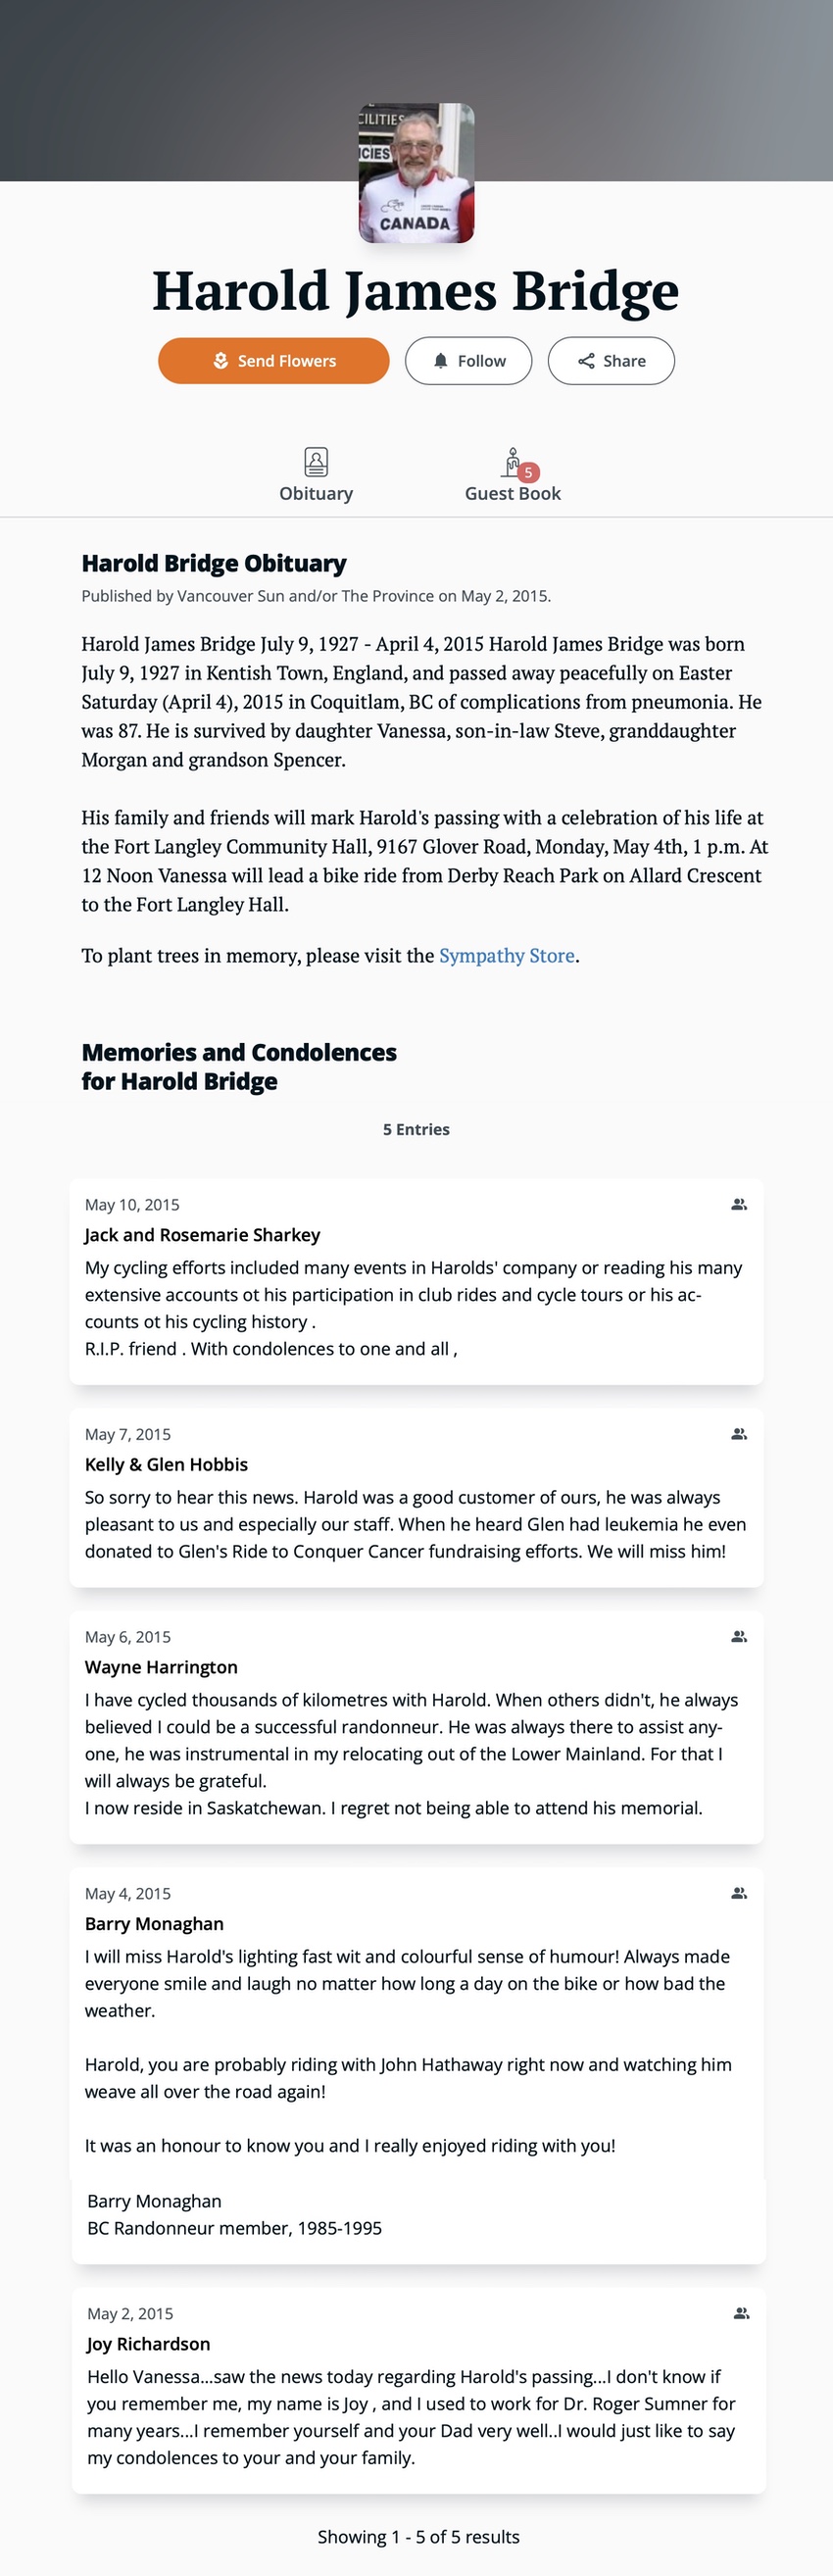Click the people icon on Barry Monaghan's entry
The width and height of the screenshot is (833, 2576).
pyautogui.click(x=739, y=1893)
